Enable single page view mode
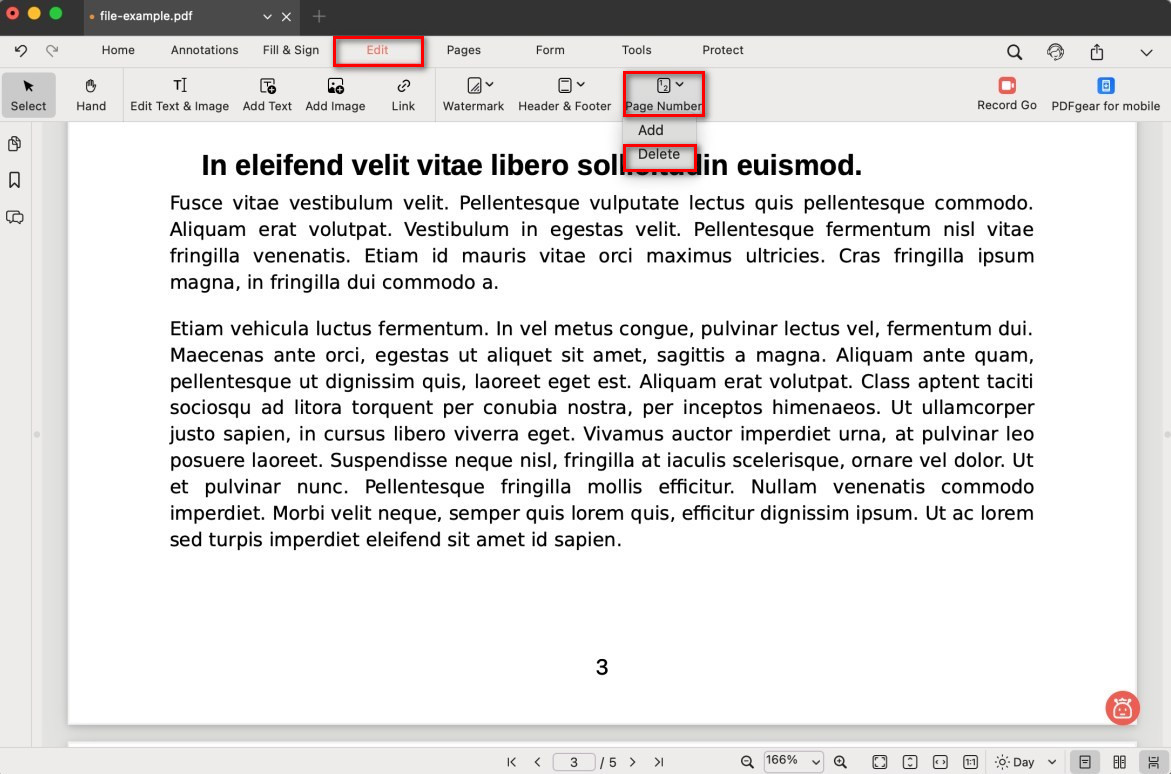This screenshot has height=774, width=1171. [1084, 762]
